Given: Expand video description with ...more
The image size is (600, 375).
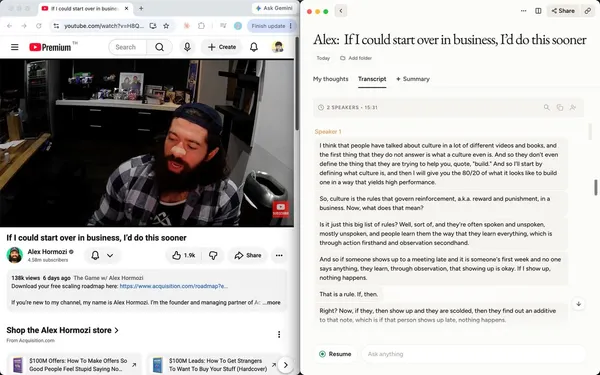Looking at the screenshot, I should (x=272, y=303).
